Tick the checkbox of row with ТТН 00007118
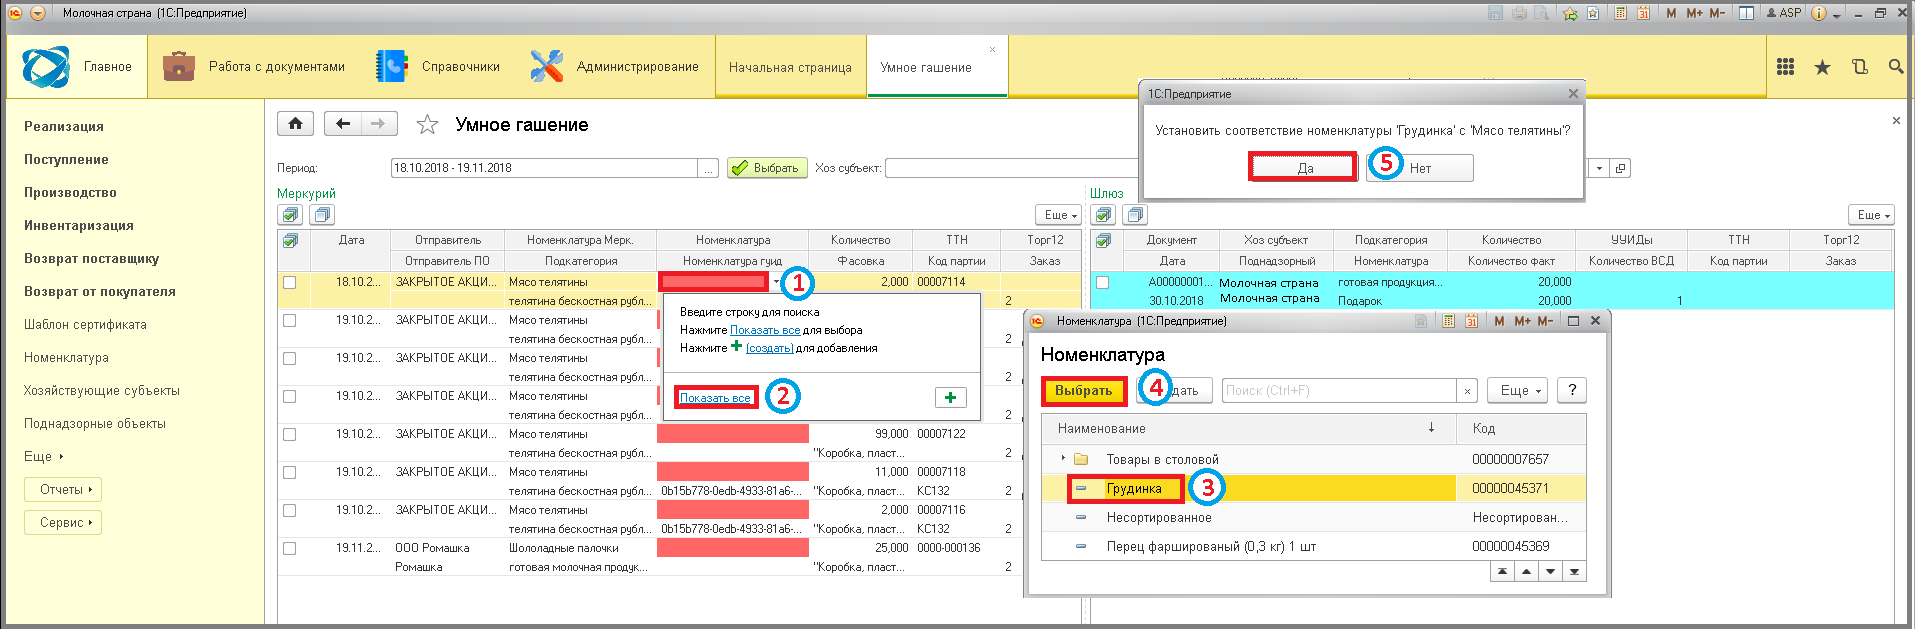This screenshot has width=1915, height=629. pyautogui.click(x=290, y=472)
